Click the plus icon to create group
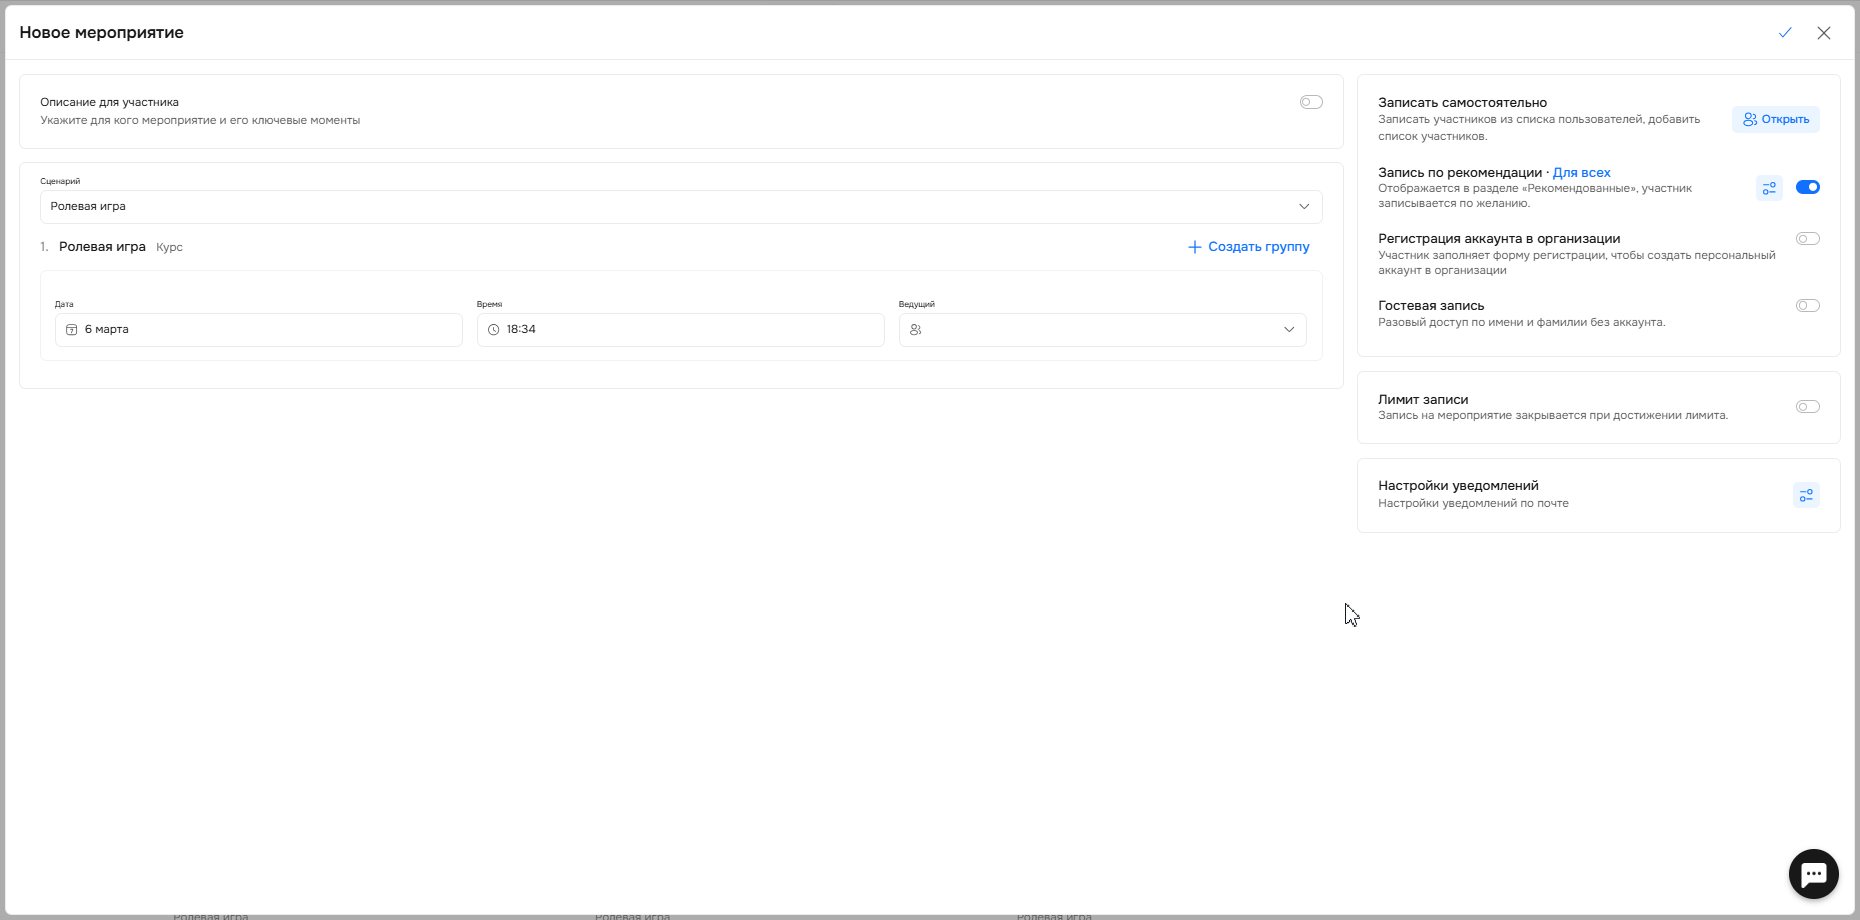The height and width of the screenshot is (920, 1860). click(x=1194, y=247)
